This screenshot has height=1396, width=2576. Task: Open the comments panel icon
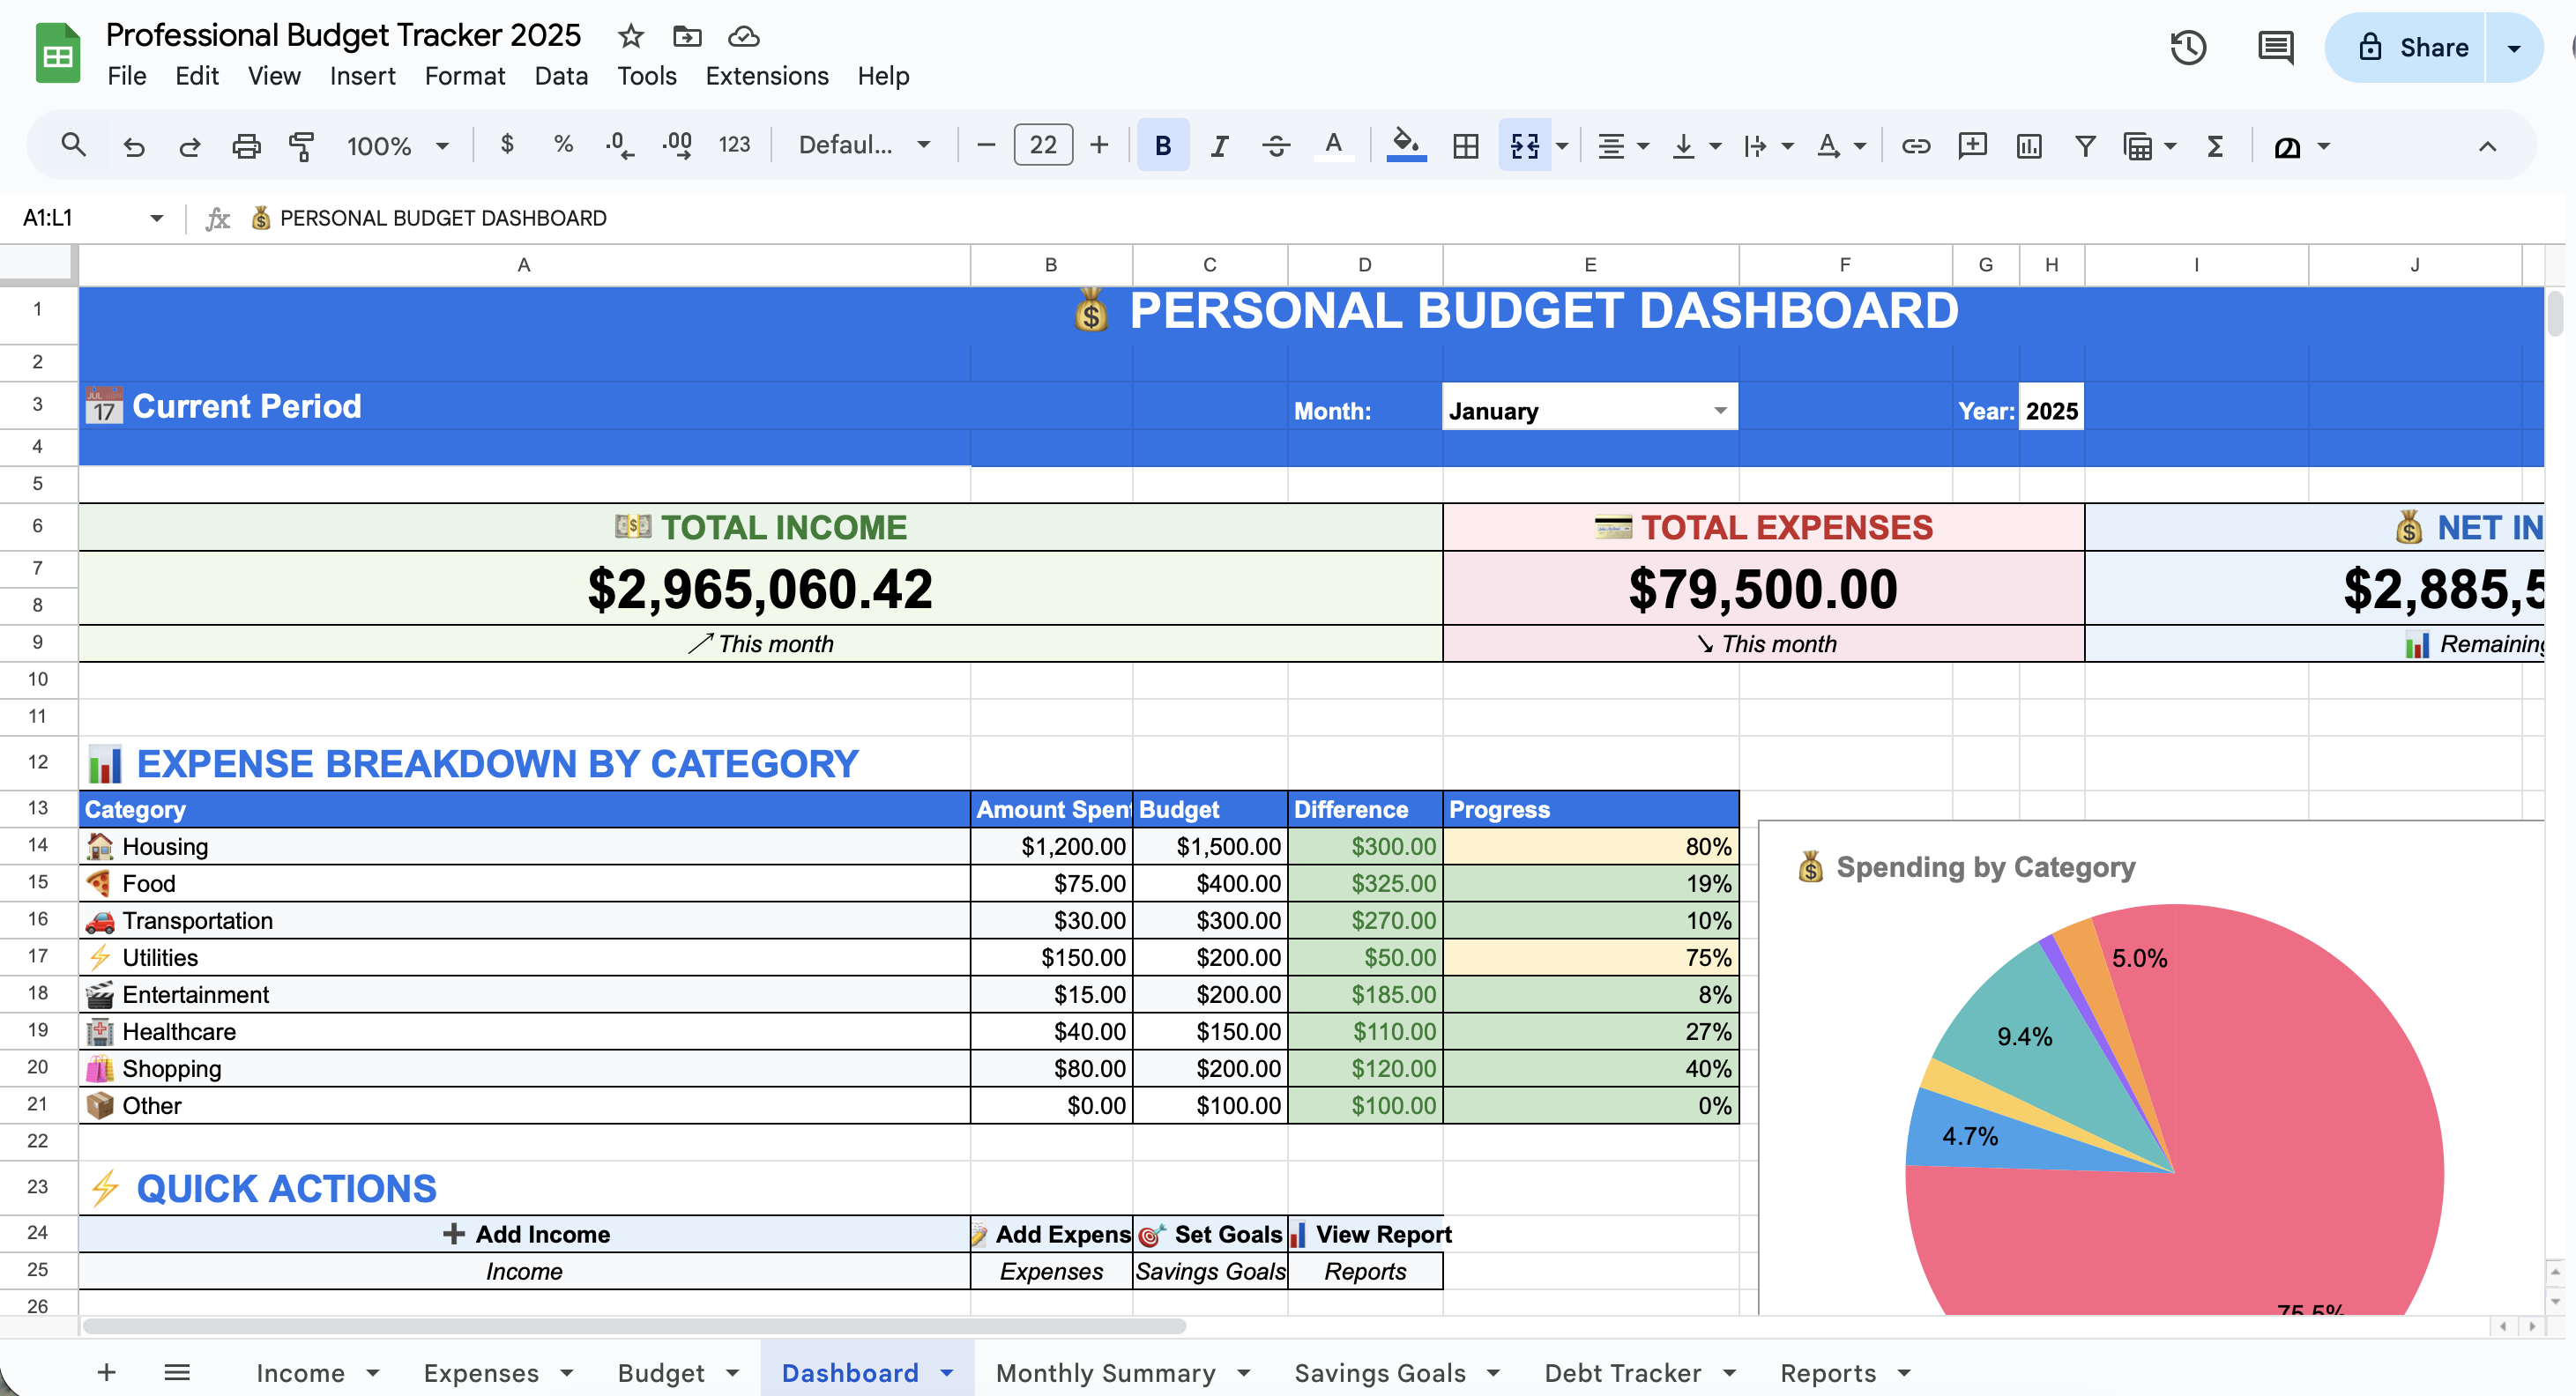(2275, 47)
